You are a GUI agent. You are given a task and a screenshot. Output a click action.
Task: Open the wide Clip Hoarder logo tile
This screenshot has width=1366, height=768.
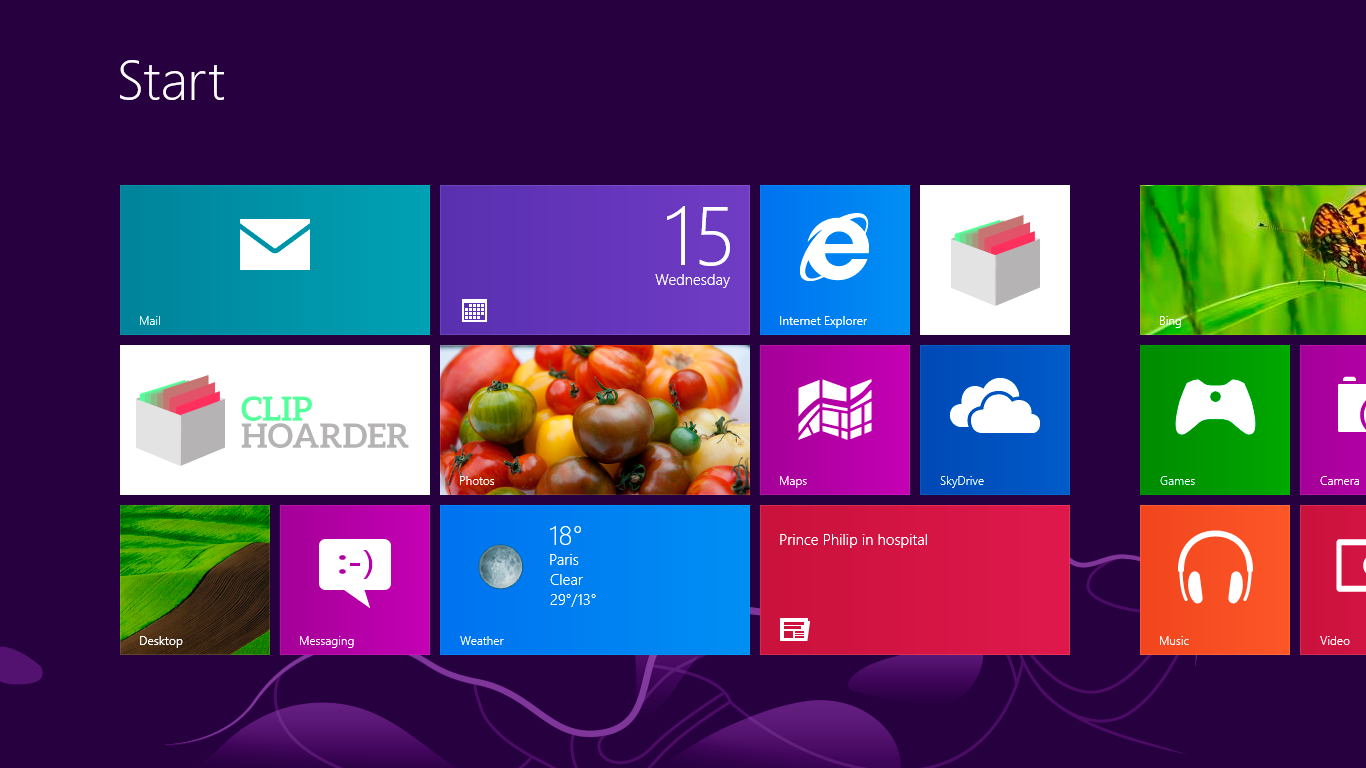point(275,420)
